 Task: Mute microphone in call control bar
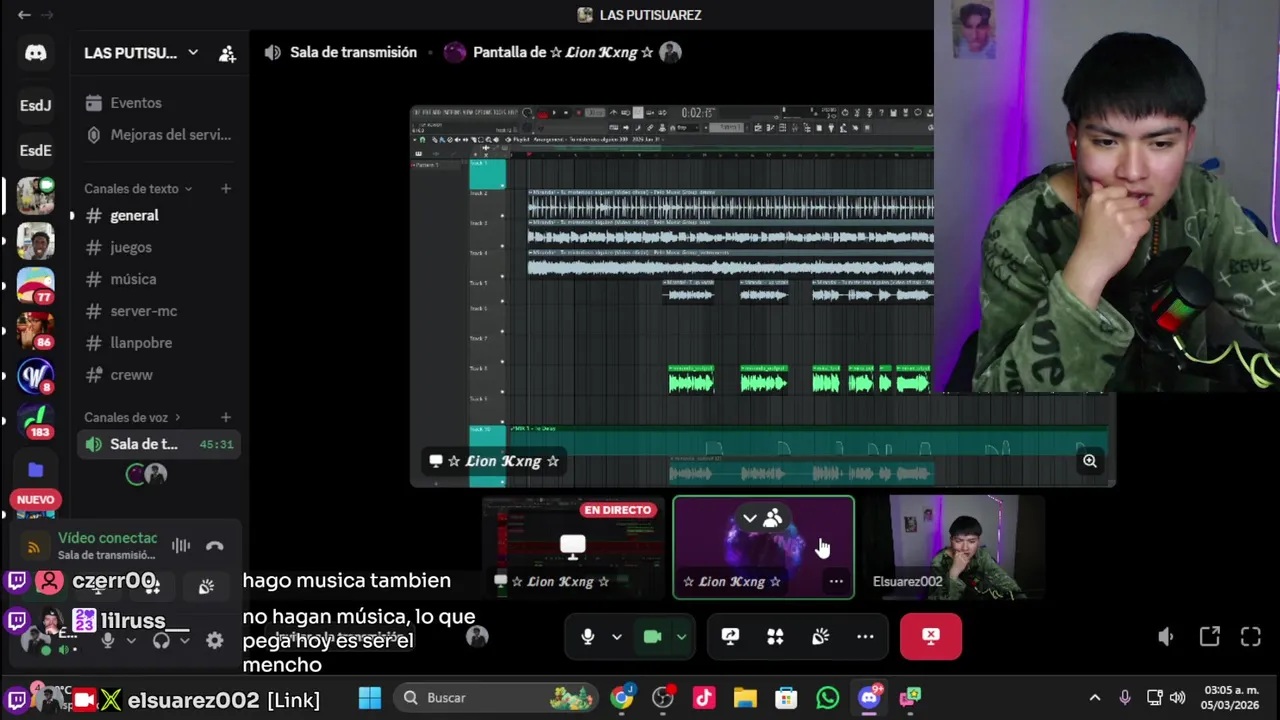click(588, 636)
